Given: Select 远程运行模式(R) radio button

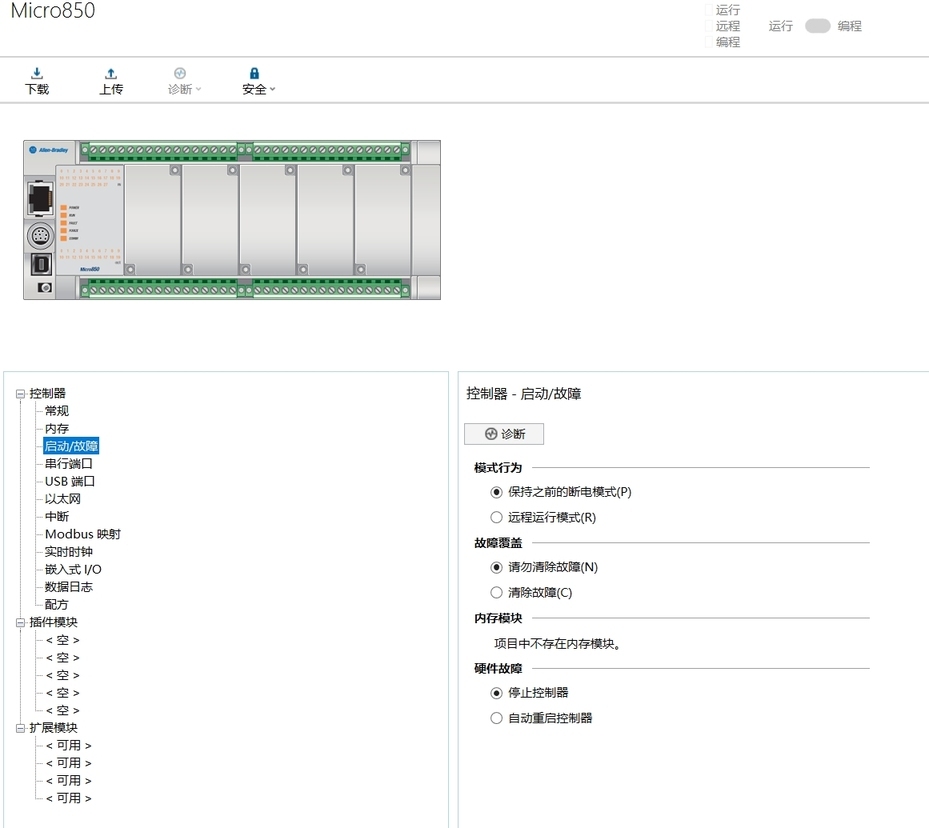Looking at the screenshot, I should pyautogui.click(x=496, y=518).
